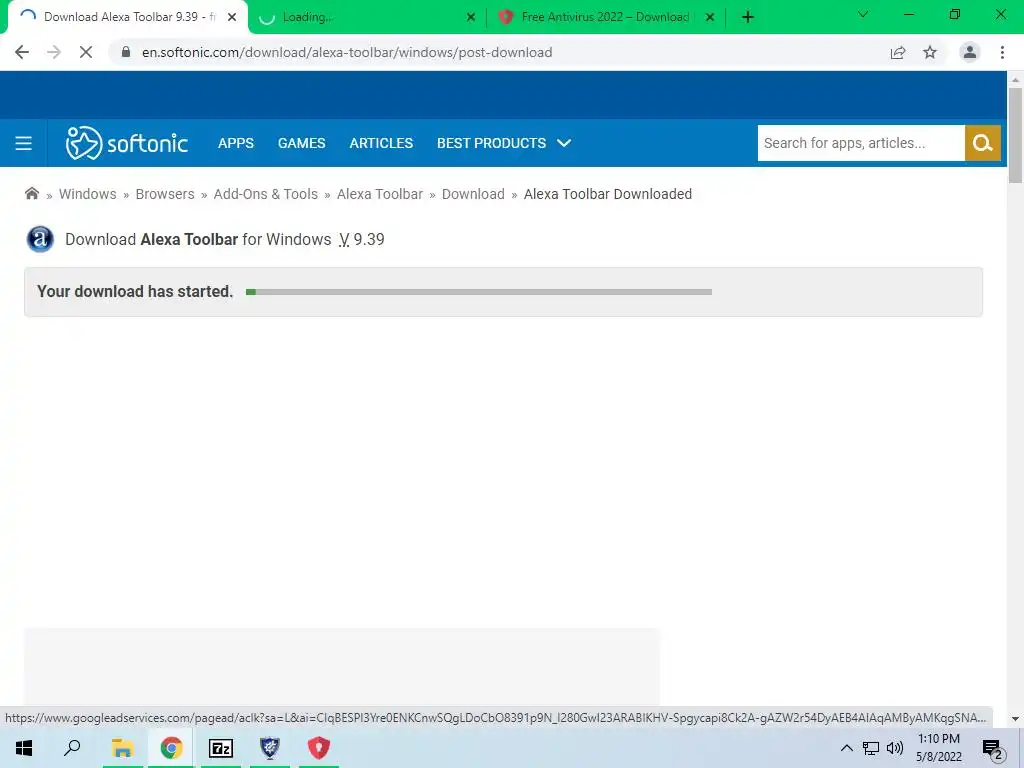Click the forward navigation arrow
Viewport: 1024px width, 768px height.
(54, 52)
